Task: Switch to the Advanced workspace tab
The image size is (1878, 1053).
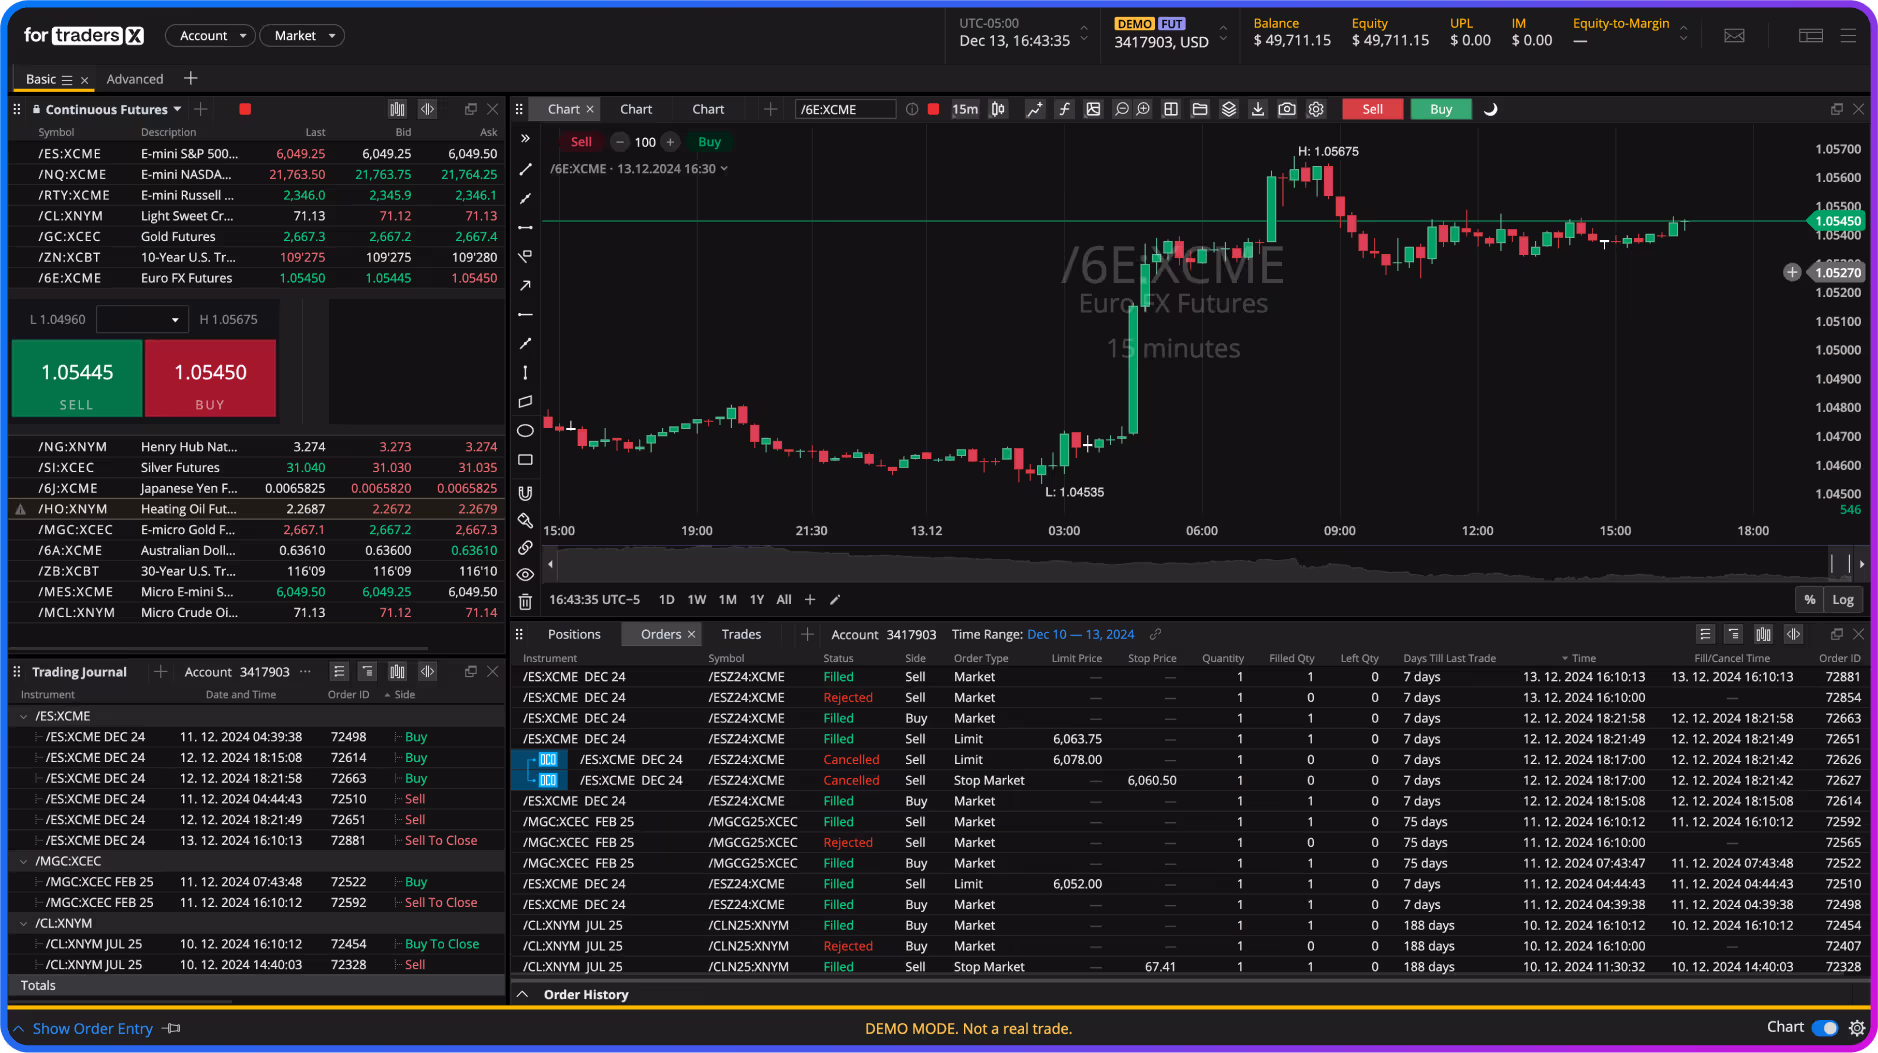Action: pos(135,78)
